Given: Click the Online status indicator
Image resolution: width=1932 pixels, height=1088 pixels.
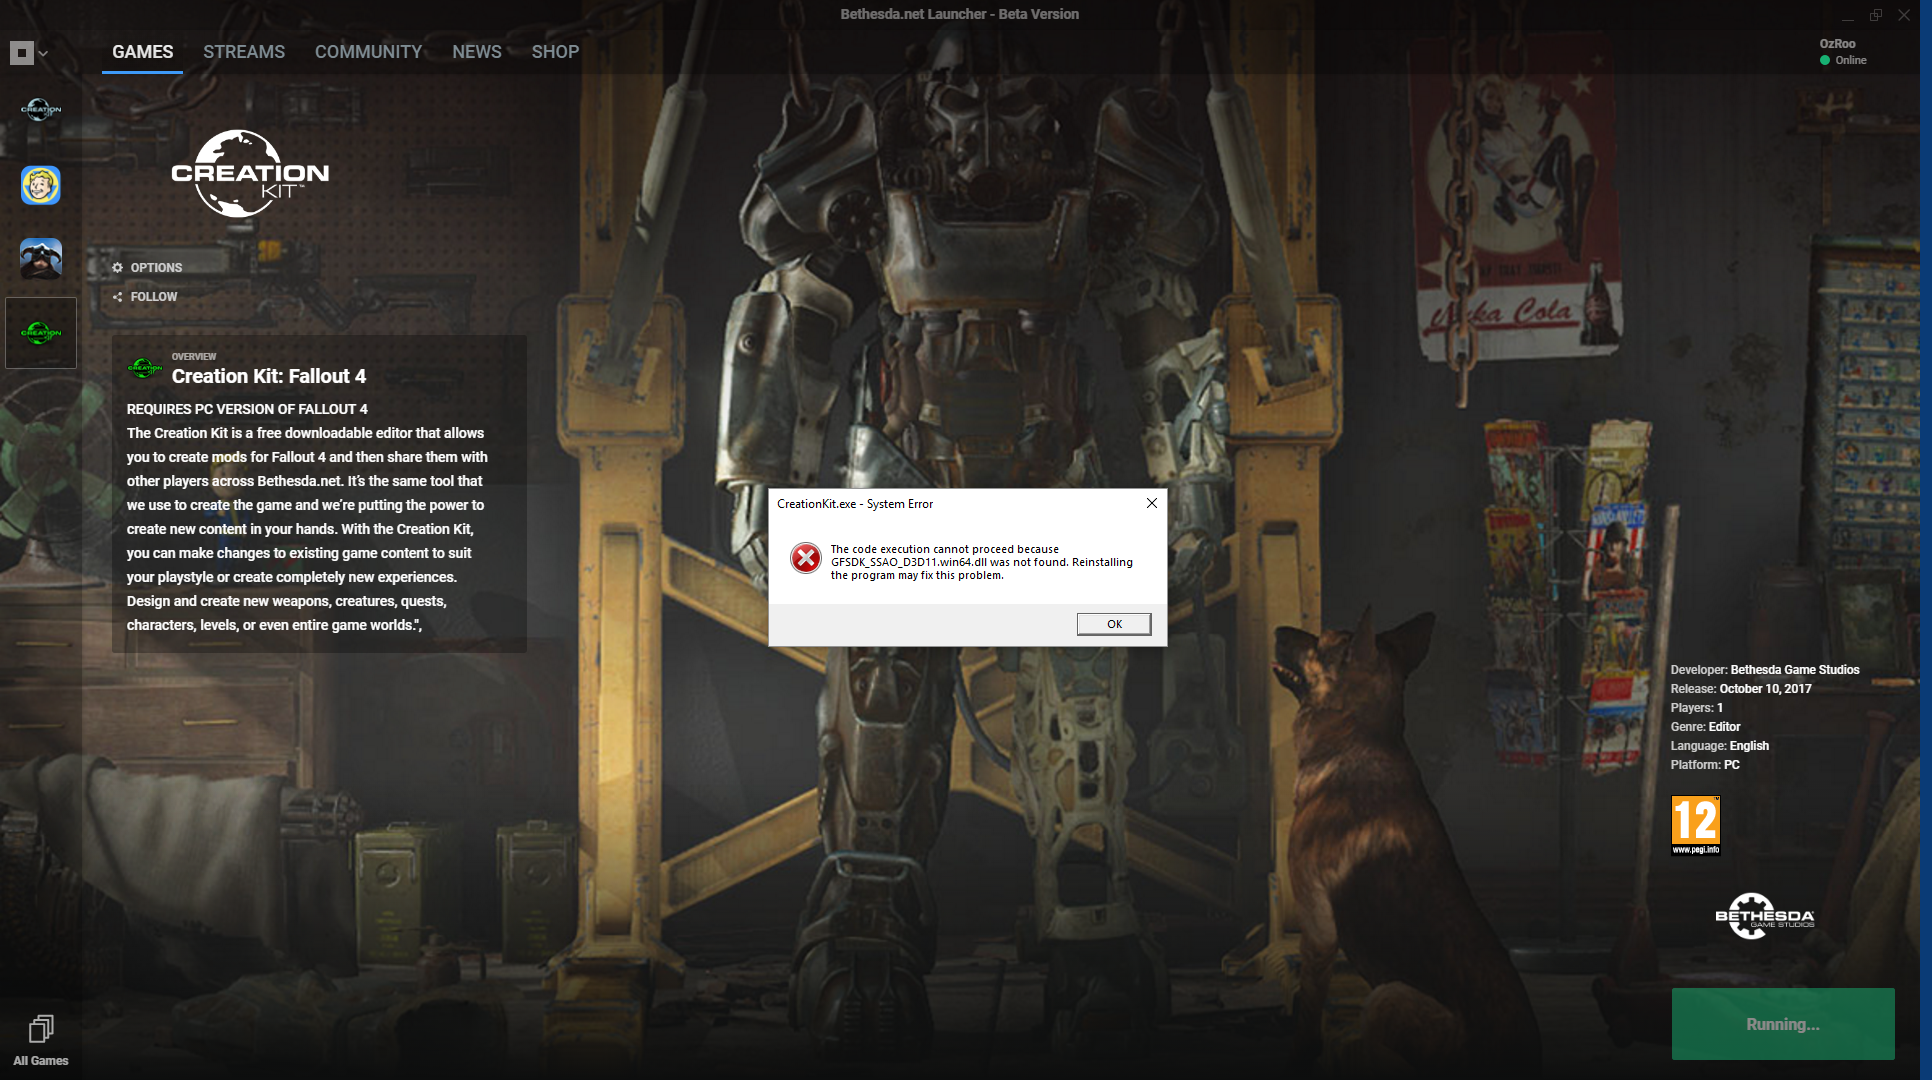Looking at the screenshot, I should tap(1843, 60).
